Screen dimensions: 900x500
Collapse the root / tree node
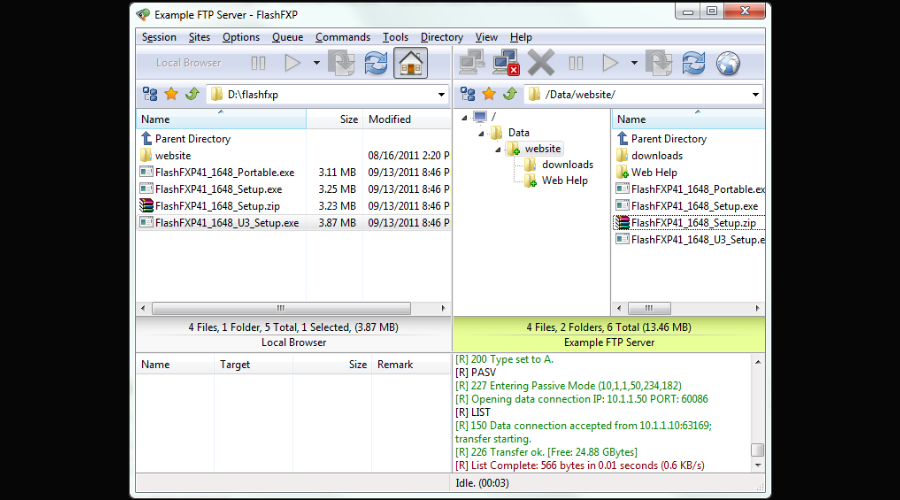coord(464,118)
